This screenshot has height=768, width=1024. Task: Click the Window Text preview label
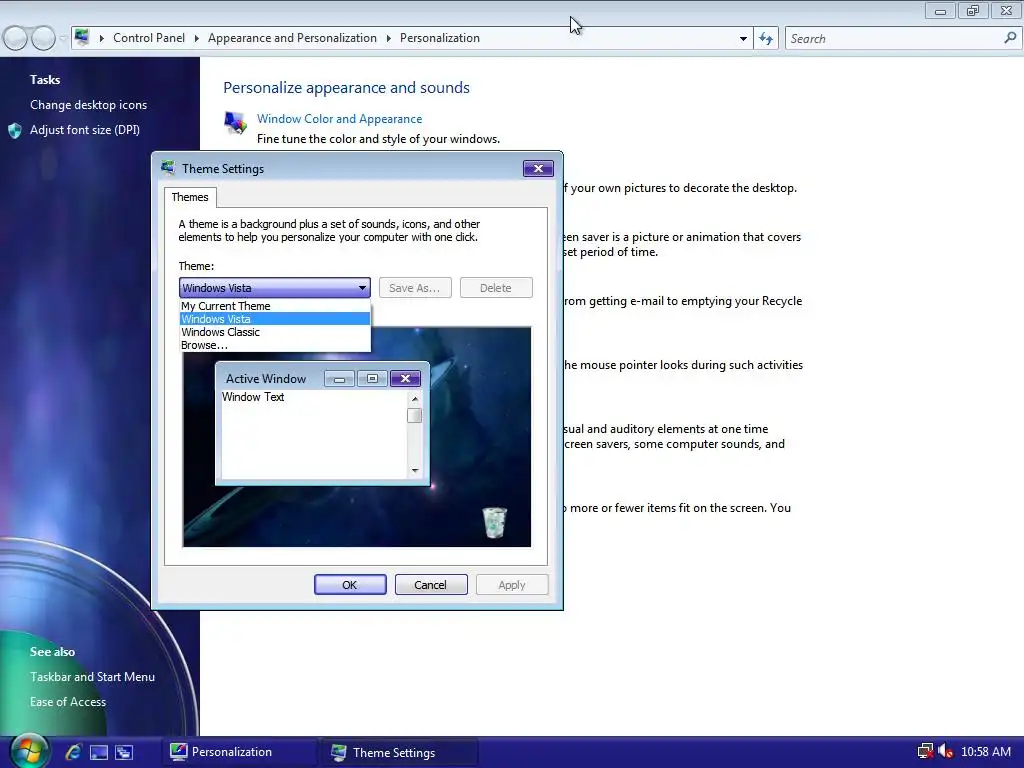[253, 397]
